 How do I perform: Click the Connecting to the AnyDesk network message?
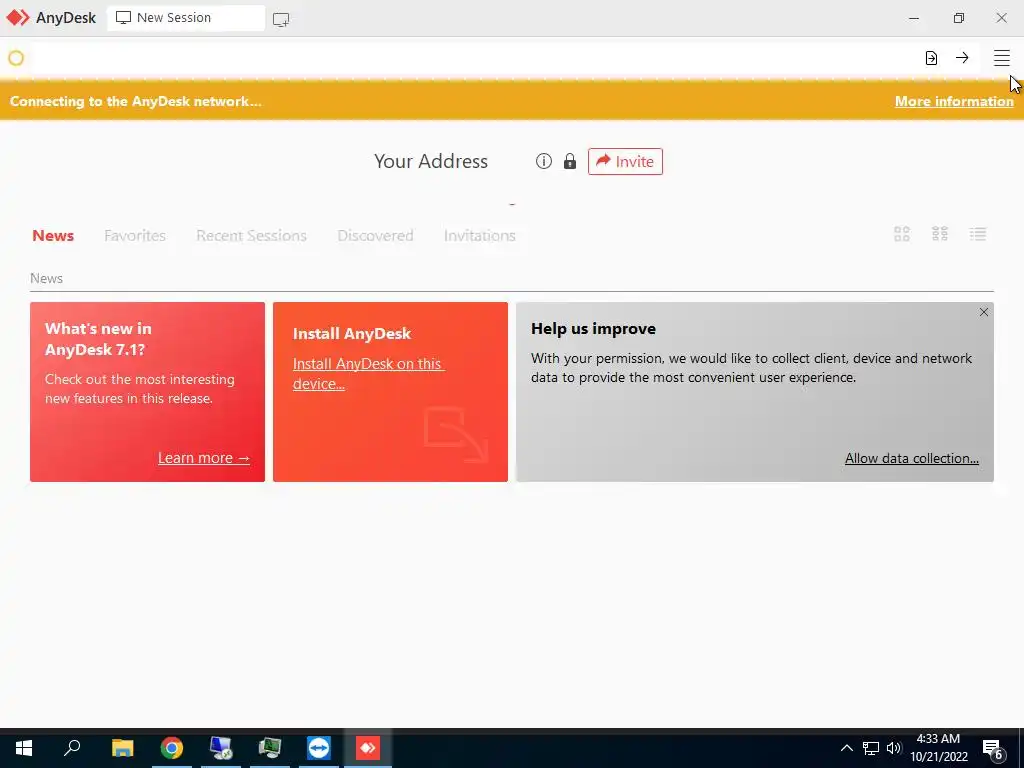tap(136, 101)
